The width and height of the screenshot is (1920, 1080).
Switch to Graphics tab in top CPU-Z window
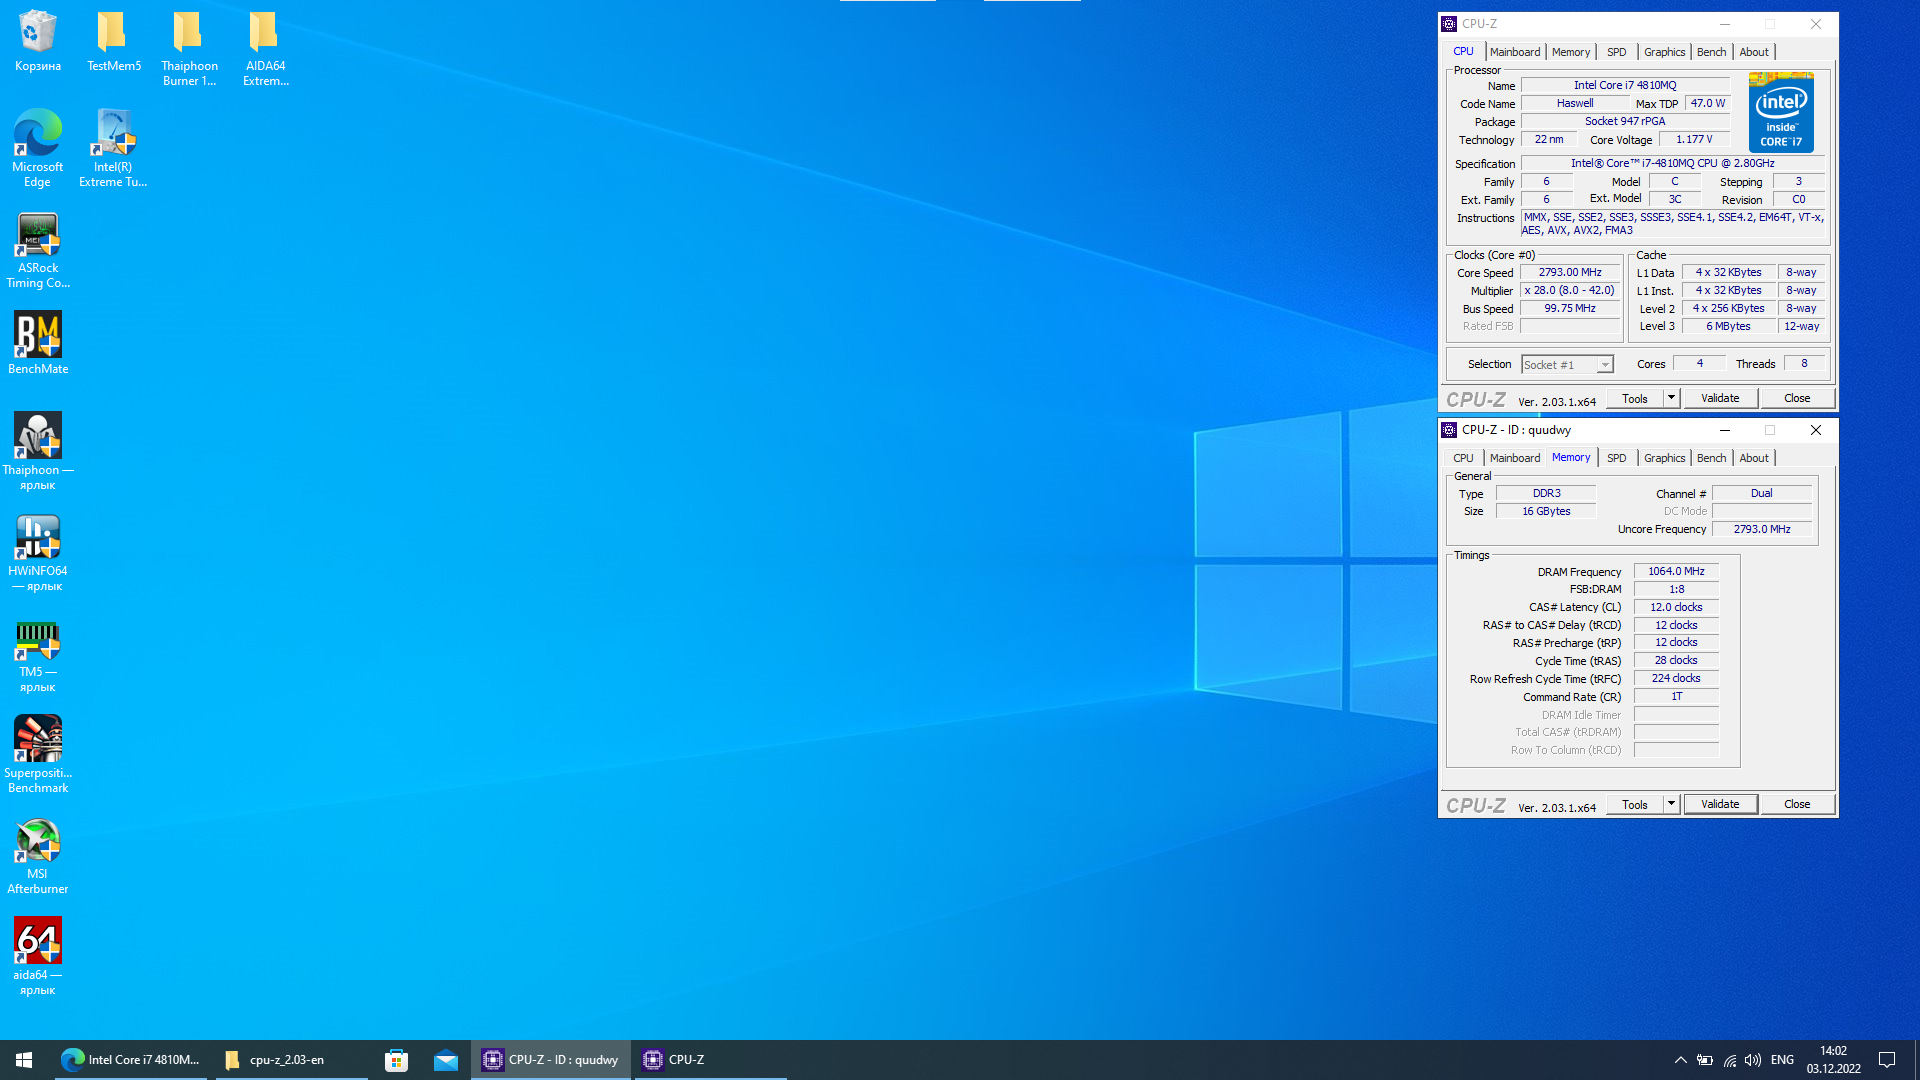click(1664, 52)
